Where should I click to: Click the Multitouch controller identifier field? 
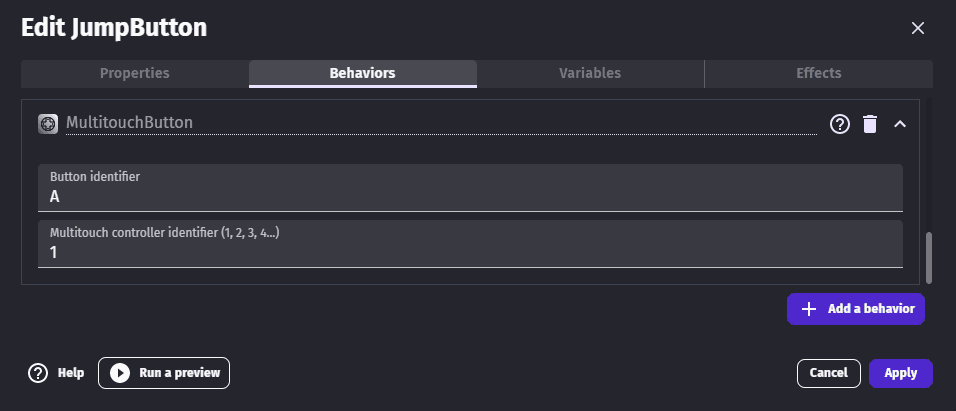[x=470, y=253]
